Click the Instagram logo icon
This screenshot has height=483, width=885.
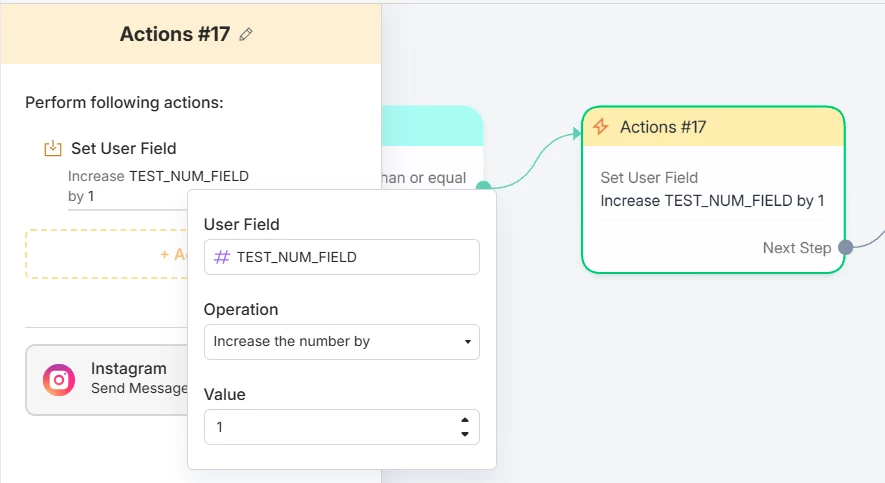coord(59,379)
